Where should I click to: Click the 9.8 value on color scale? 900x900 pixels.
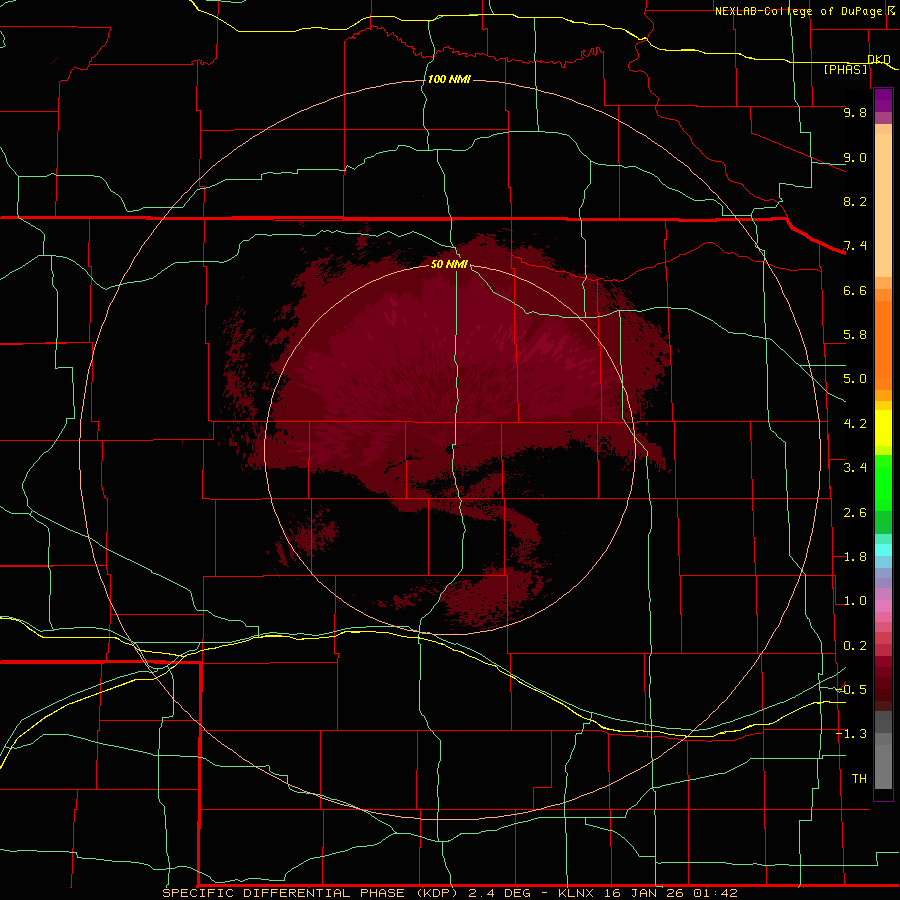855,112
